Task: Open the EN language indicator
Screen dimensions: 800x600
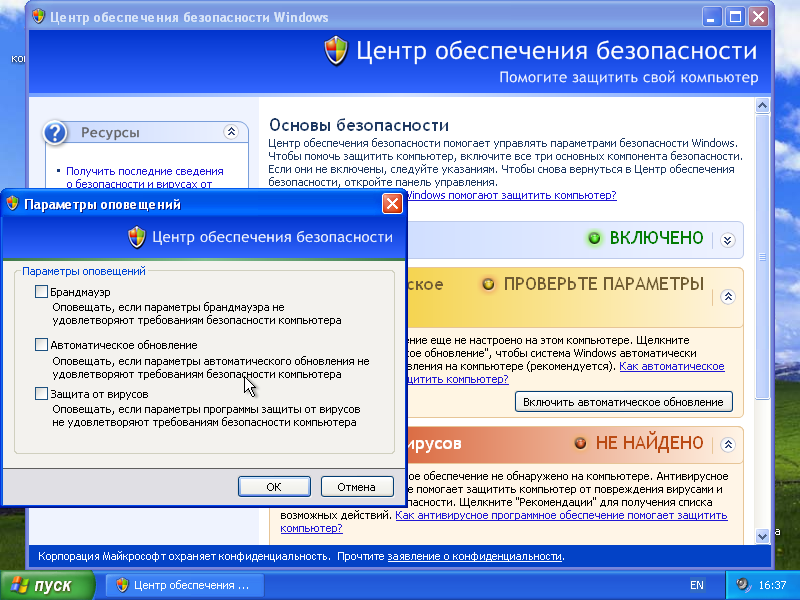Action: 696,585
